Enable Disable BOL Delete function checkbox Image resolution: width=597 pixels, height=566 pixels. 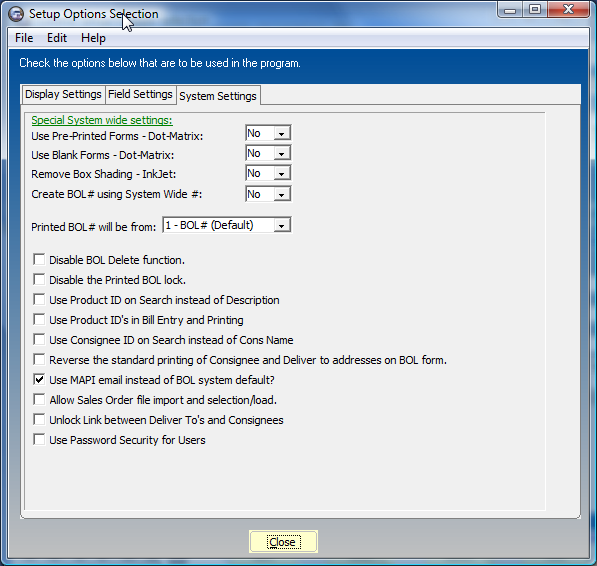click(x=39, y=260)
